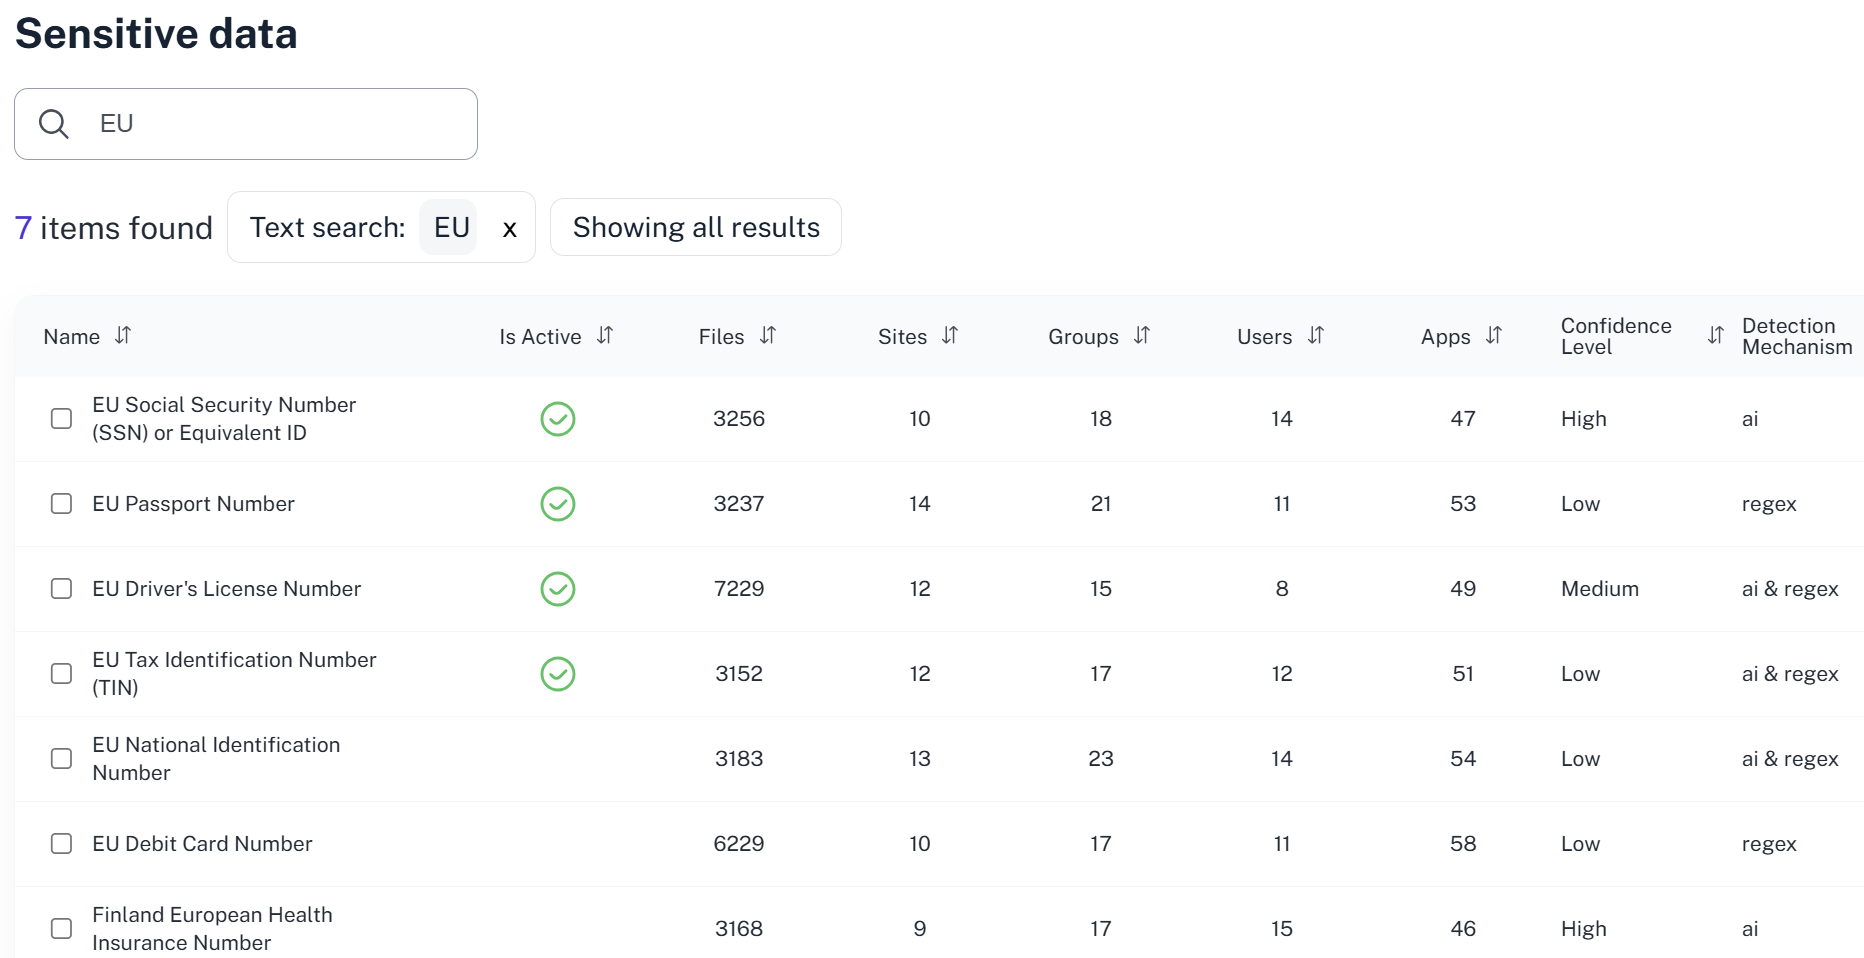
Task: Select EU Social Security Number checkbox
Action: tap(62, 419)
